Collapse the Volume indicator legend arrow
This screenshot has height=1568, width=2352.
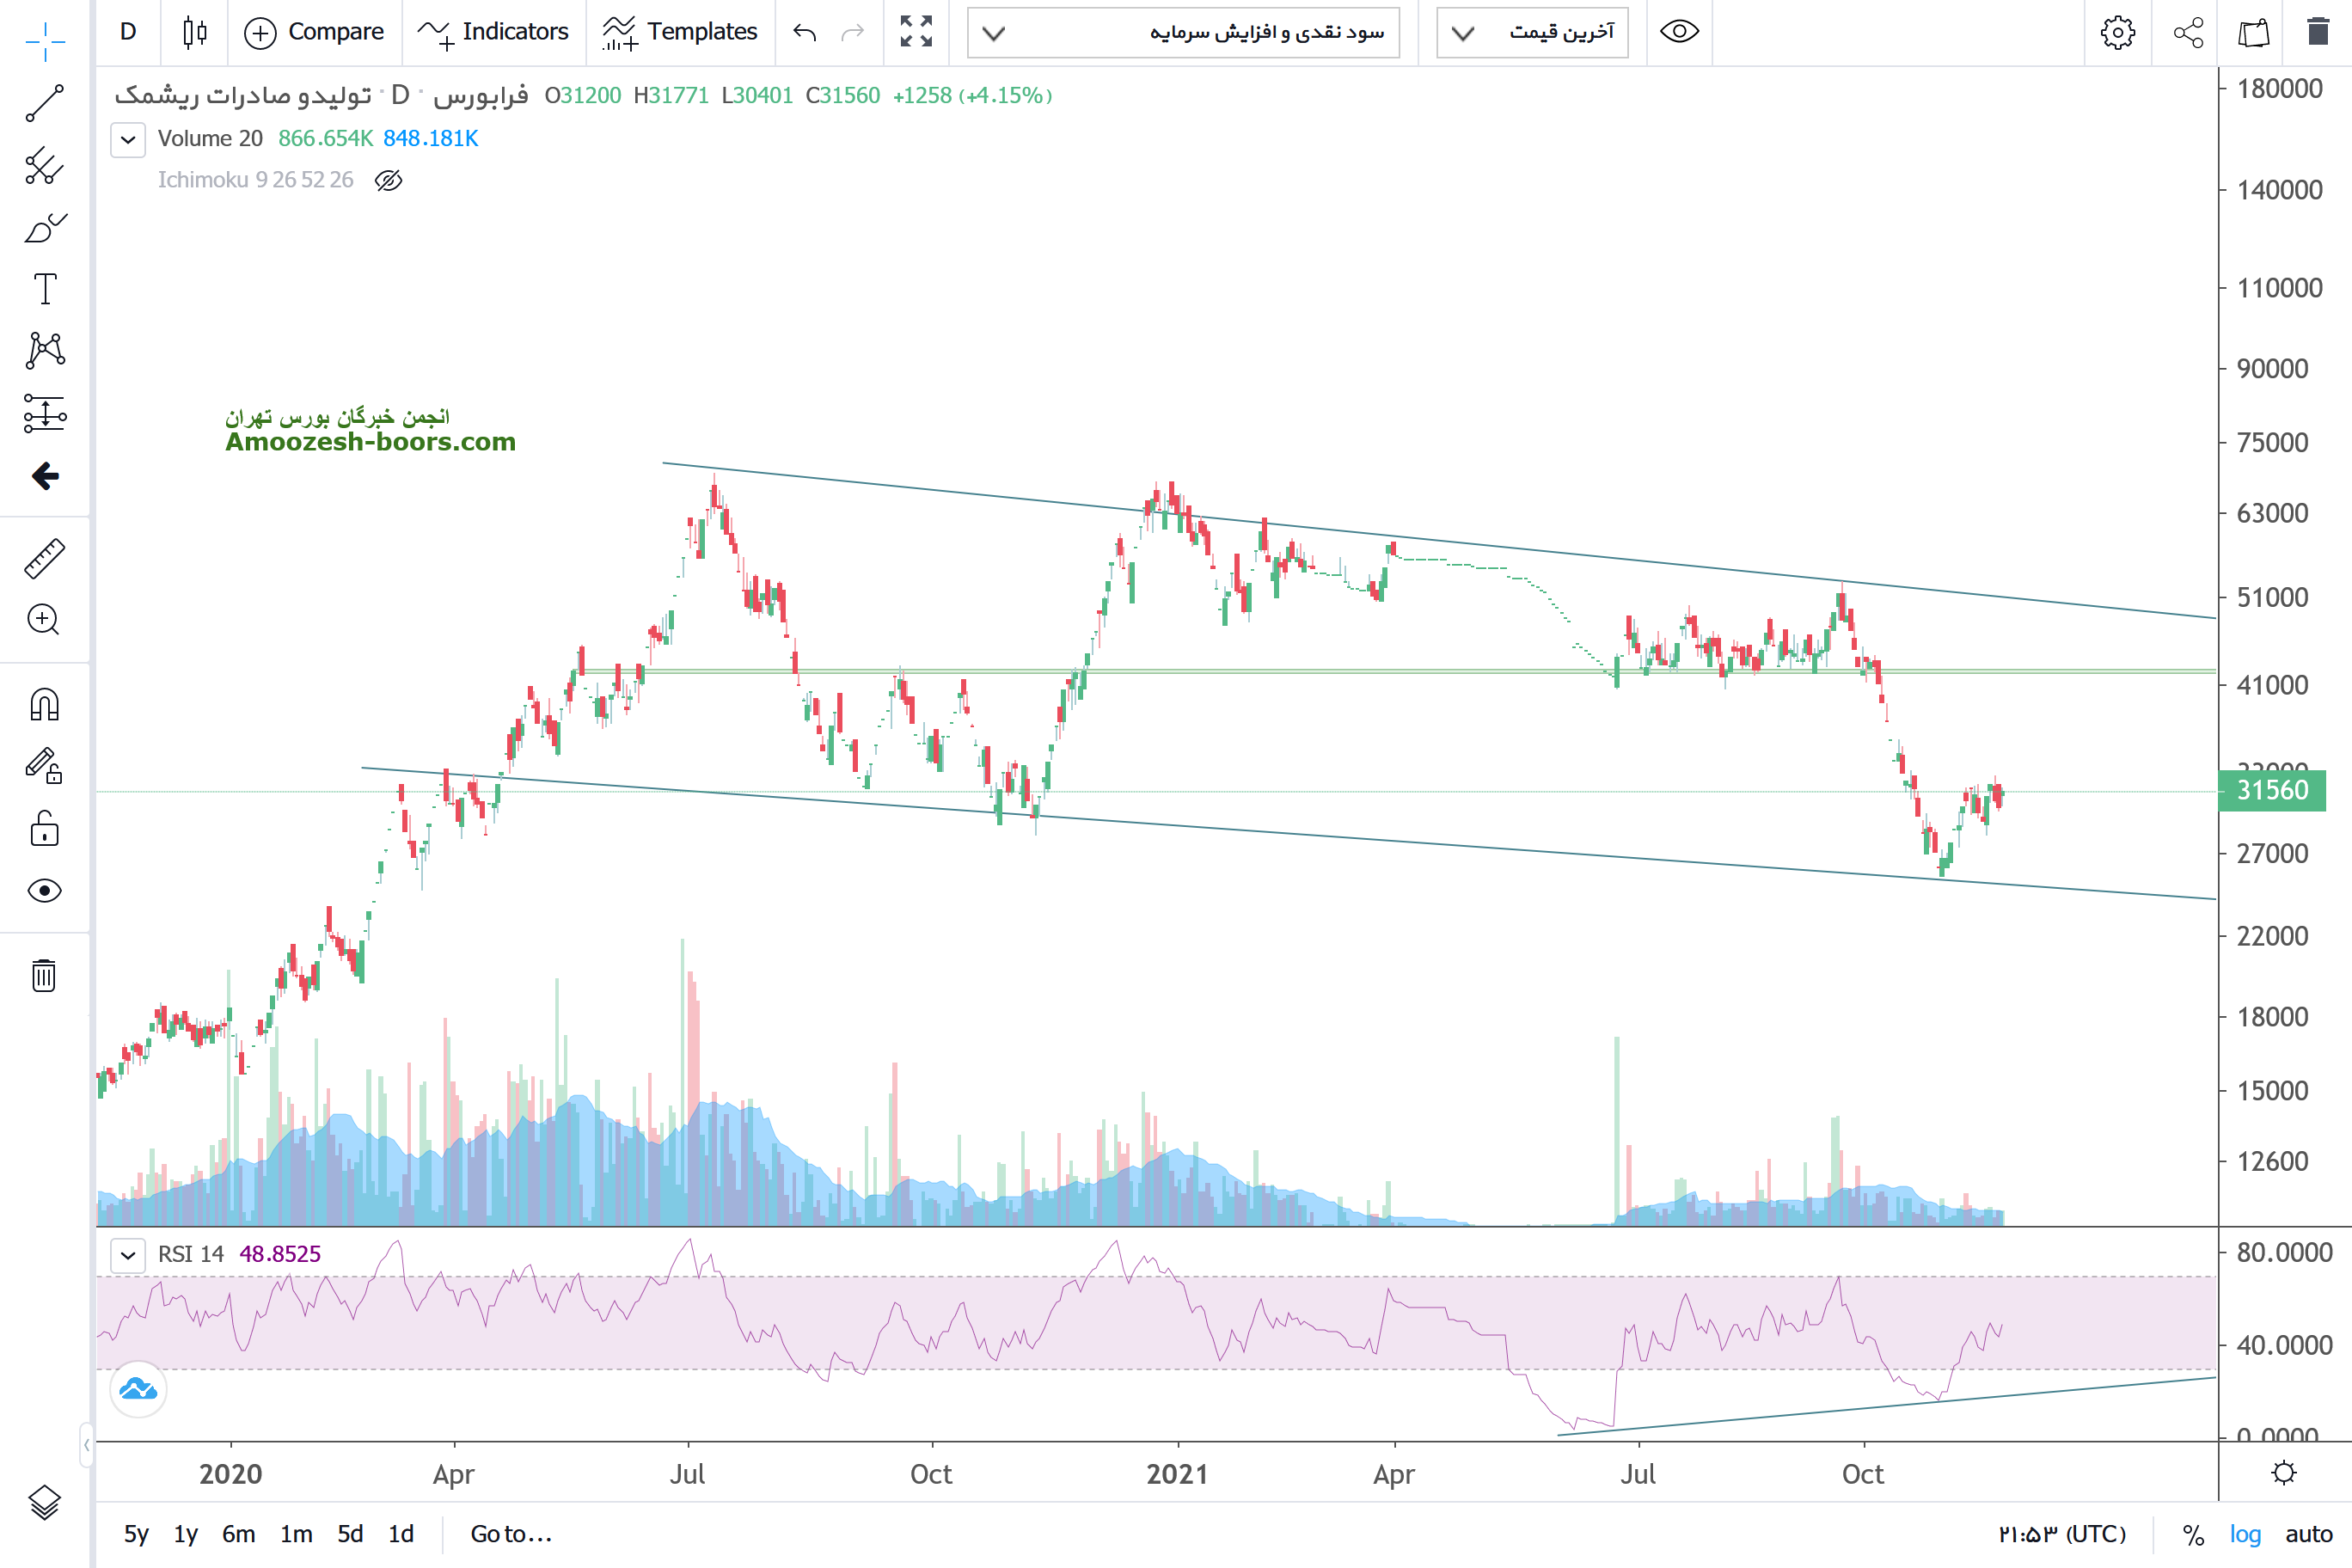[x=128, y=139]
